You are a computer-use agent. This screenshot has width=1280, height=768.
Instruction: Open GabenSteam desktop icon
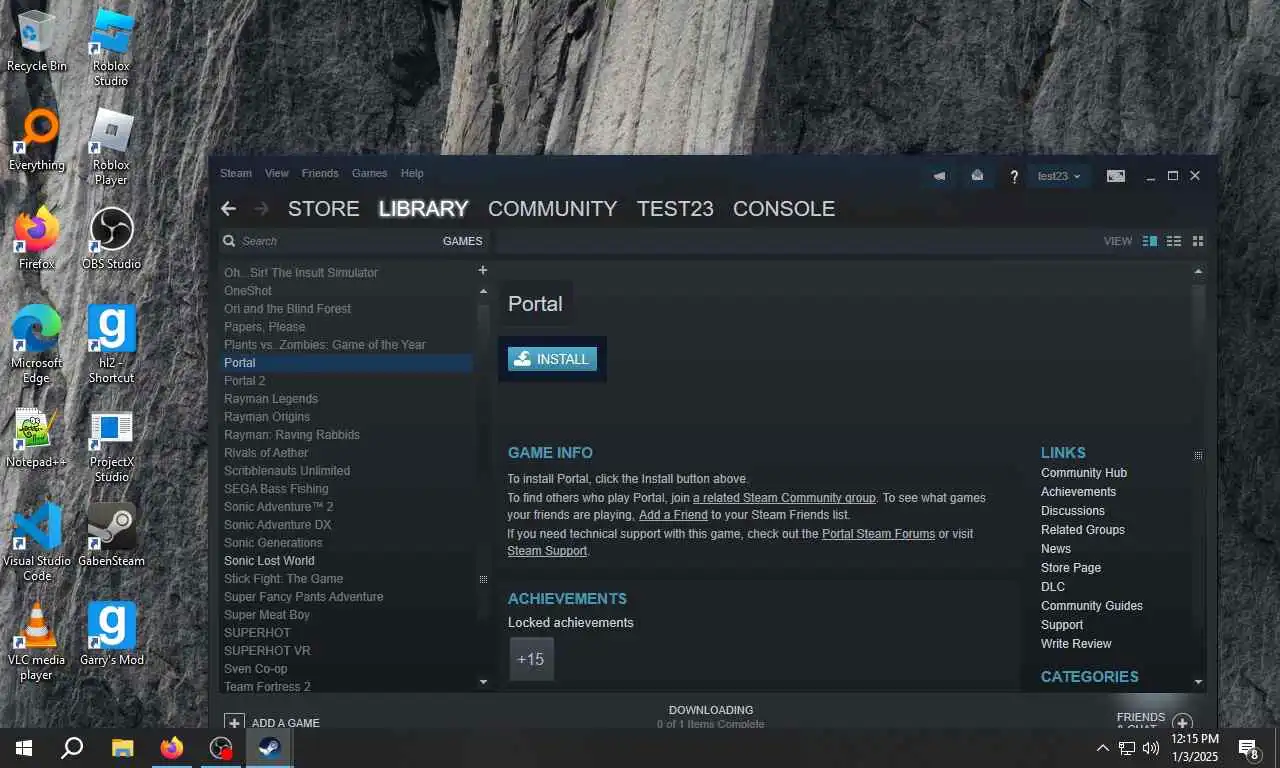[111, 536]
